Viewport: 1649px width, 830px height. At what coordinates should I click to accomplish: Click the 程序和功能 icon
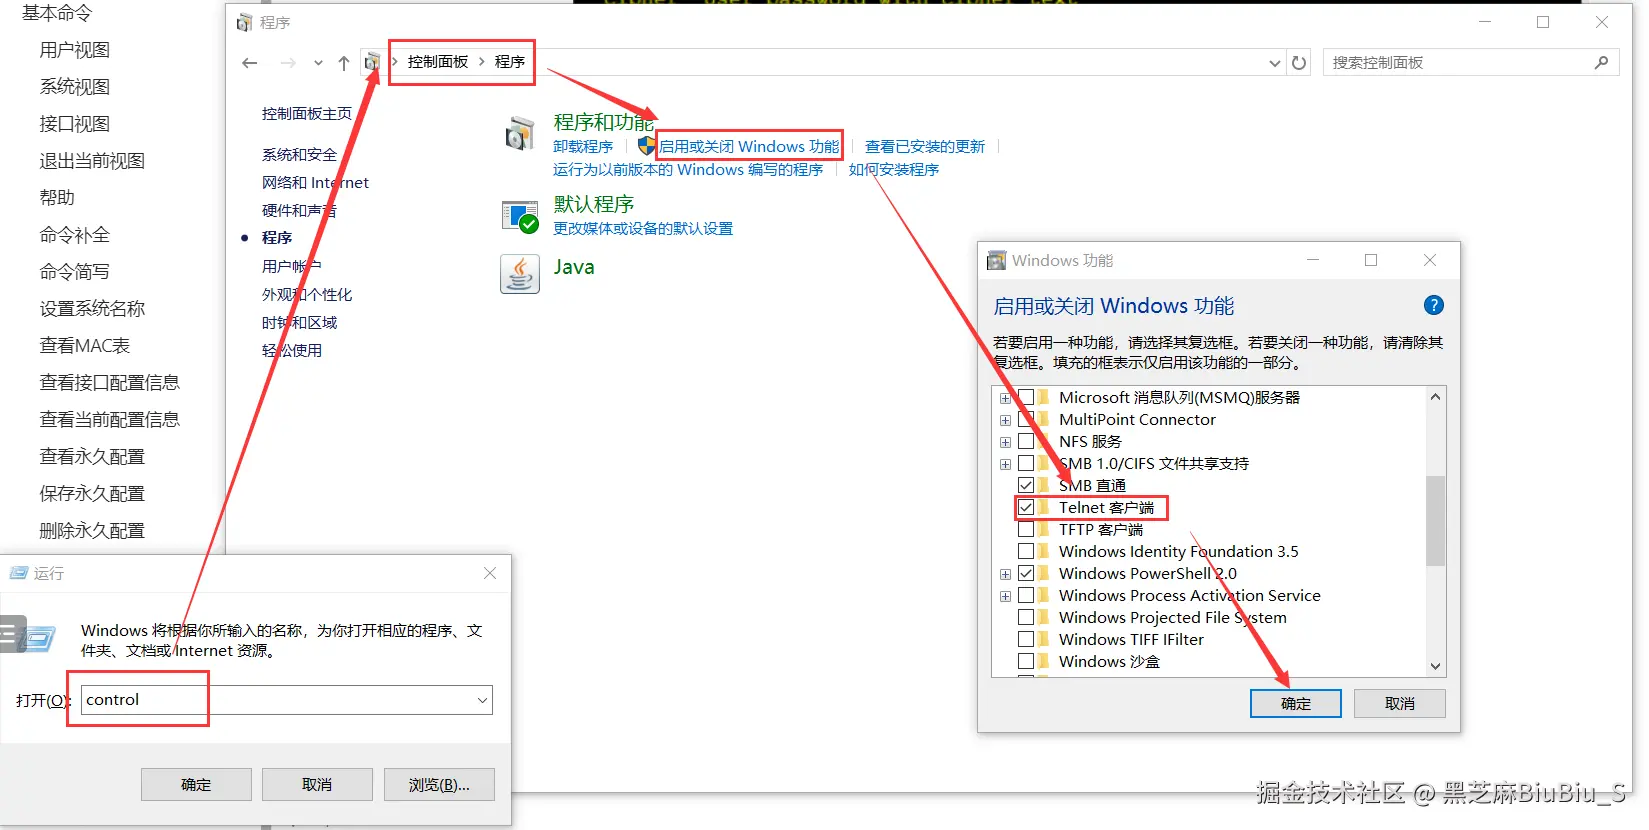[x=520, y=133]
